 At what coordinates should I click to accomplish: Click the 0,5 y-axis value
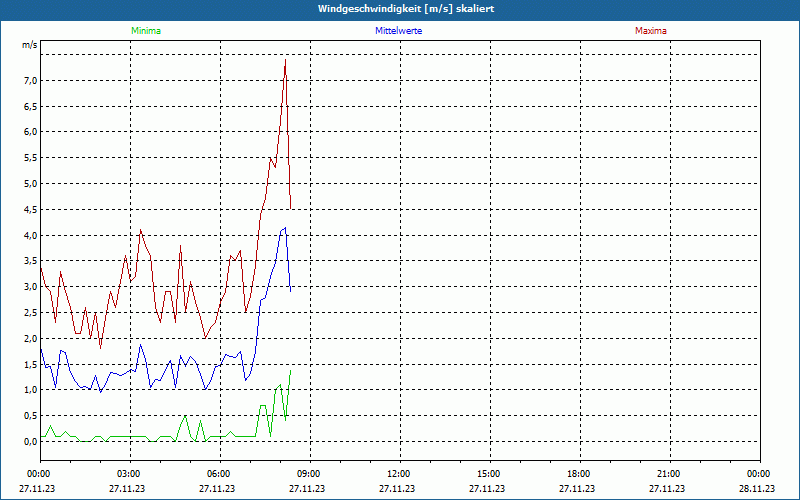click(x=30, y=416)
